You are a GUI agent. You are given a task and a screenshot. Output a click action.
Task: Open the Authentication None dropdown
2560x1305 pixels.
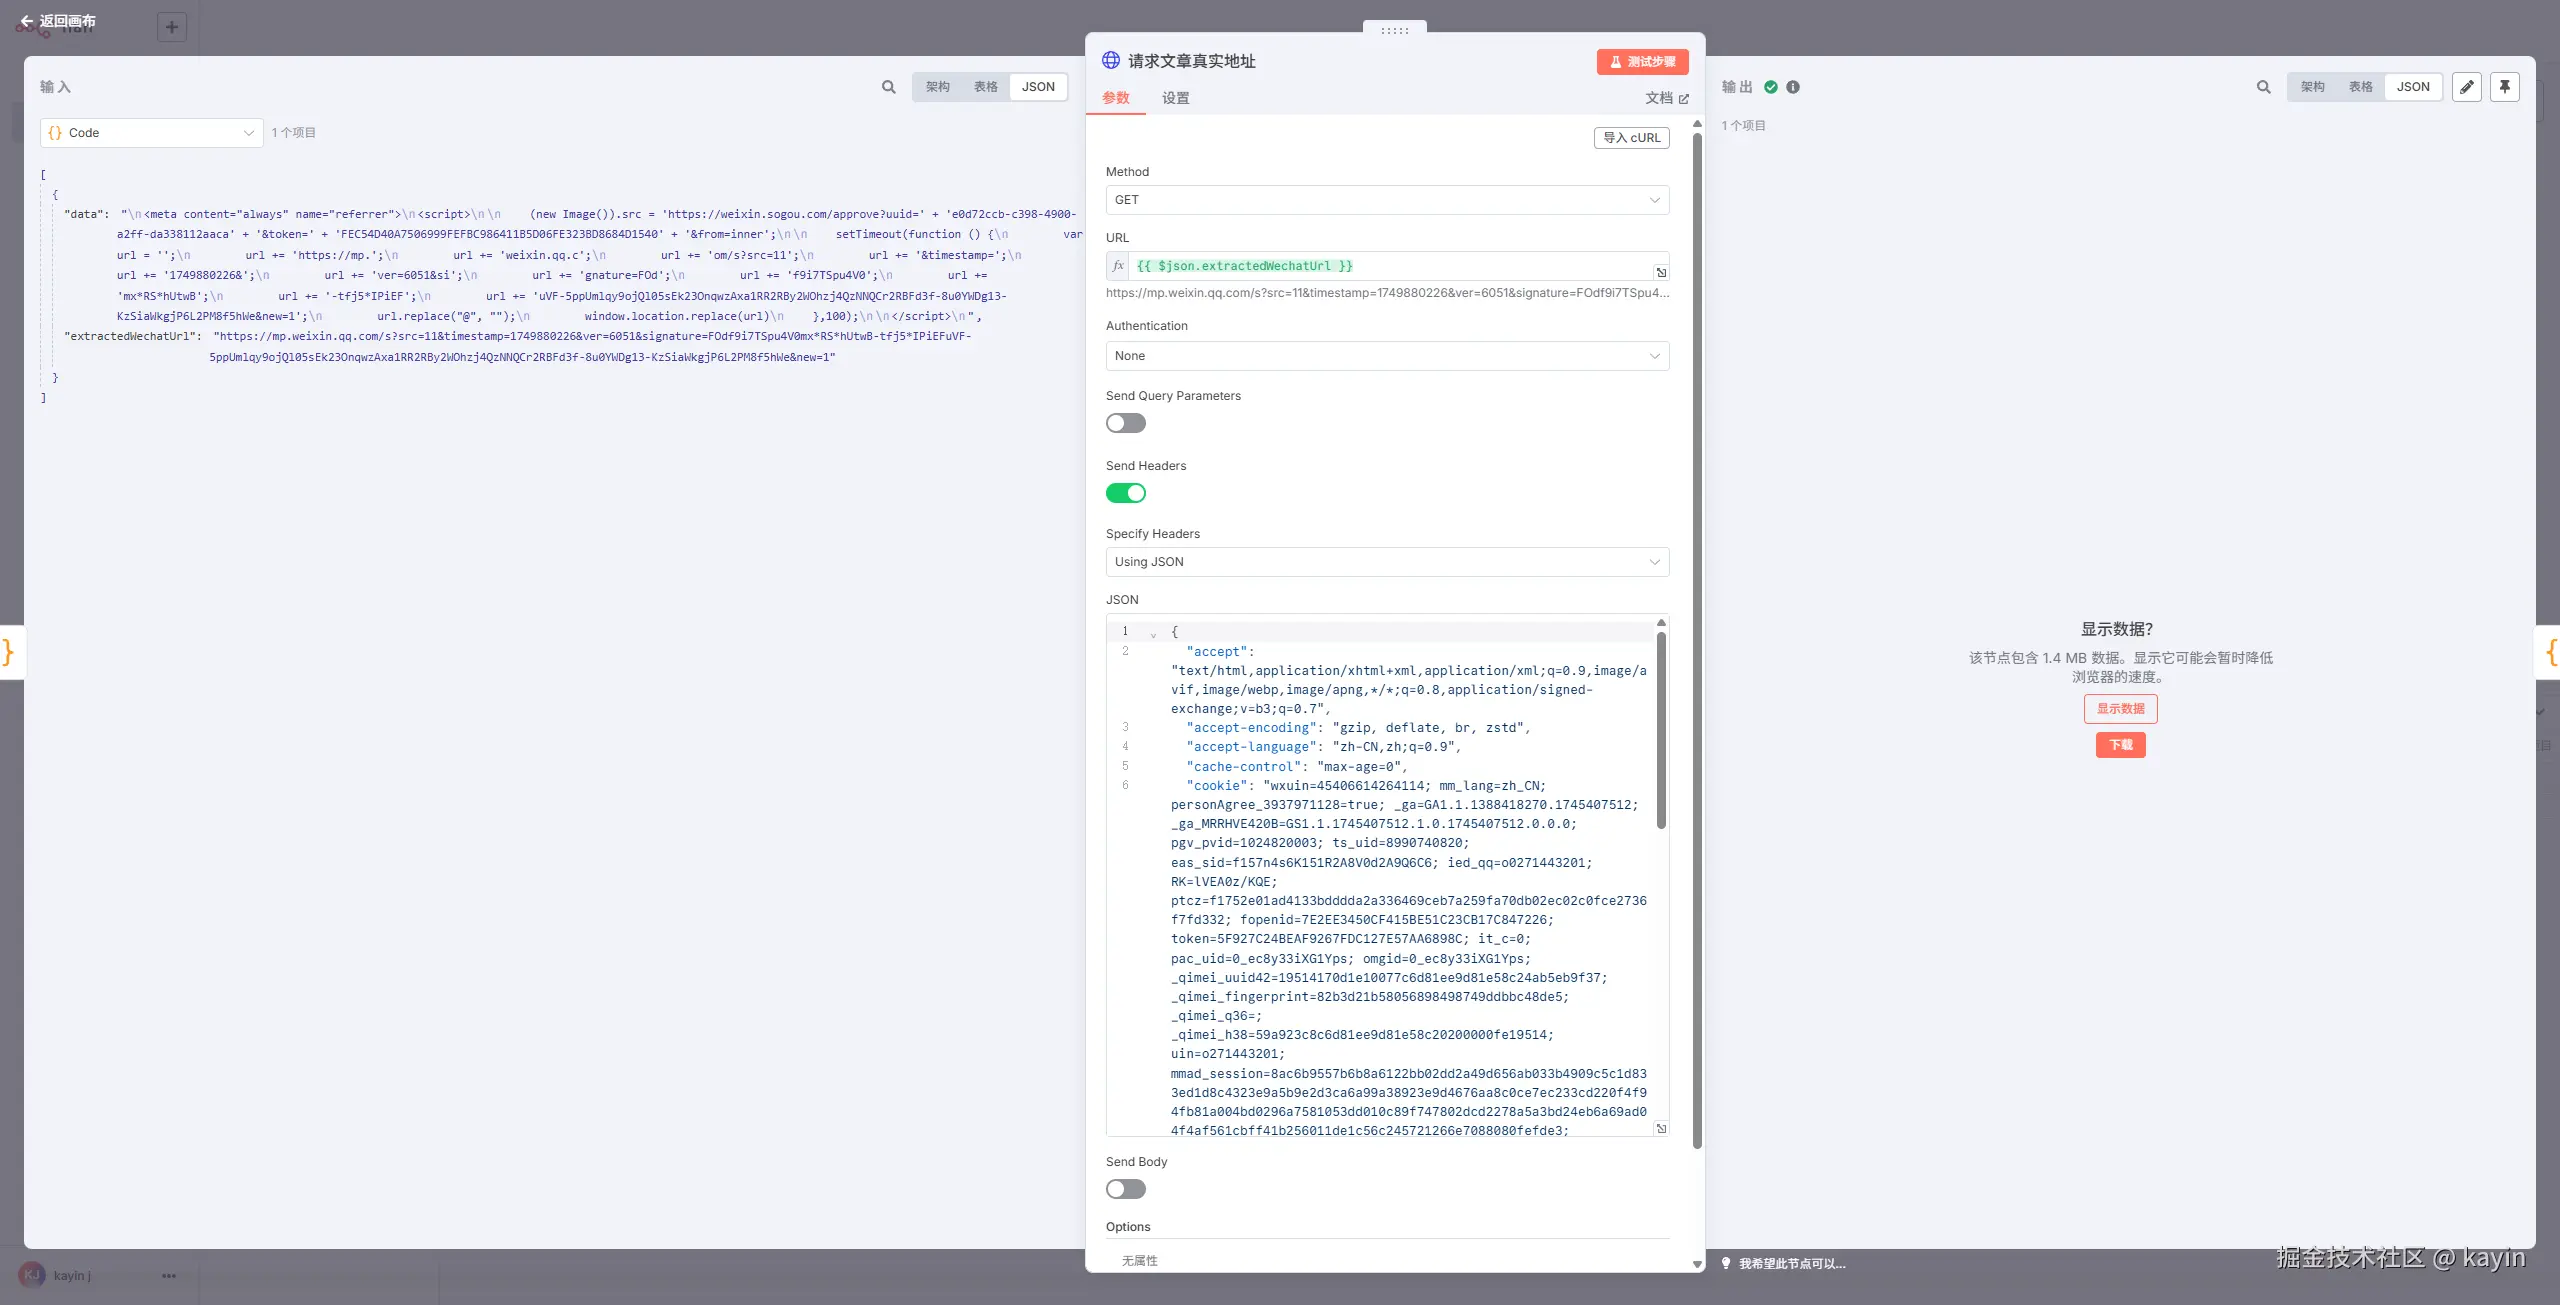[1387, 356]
